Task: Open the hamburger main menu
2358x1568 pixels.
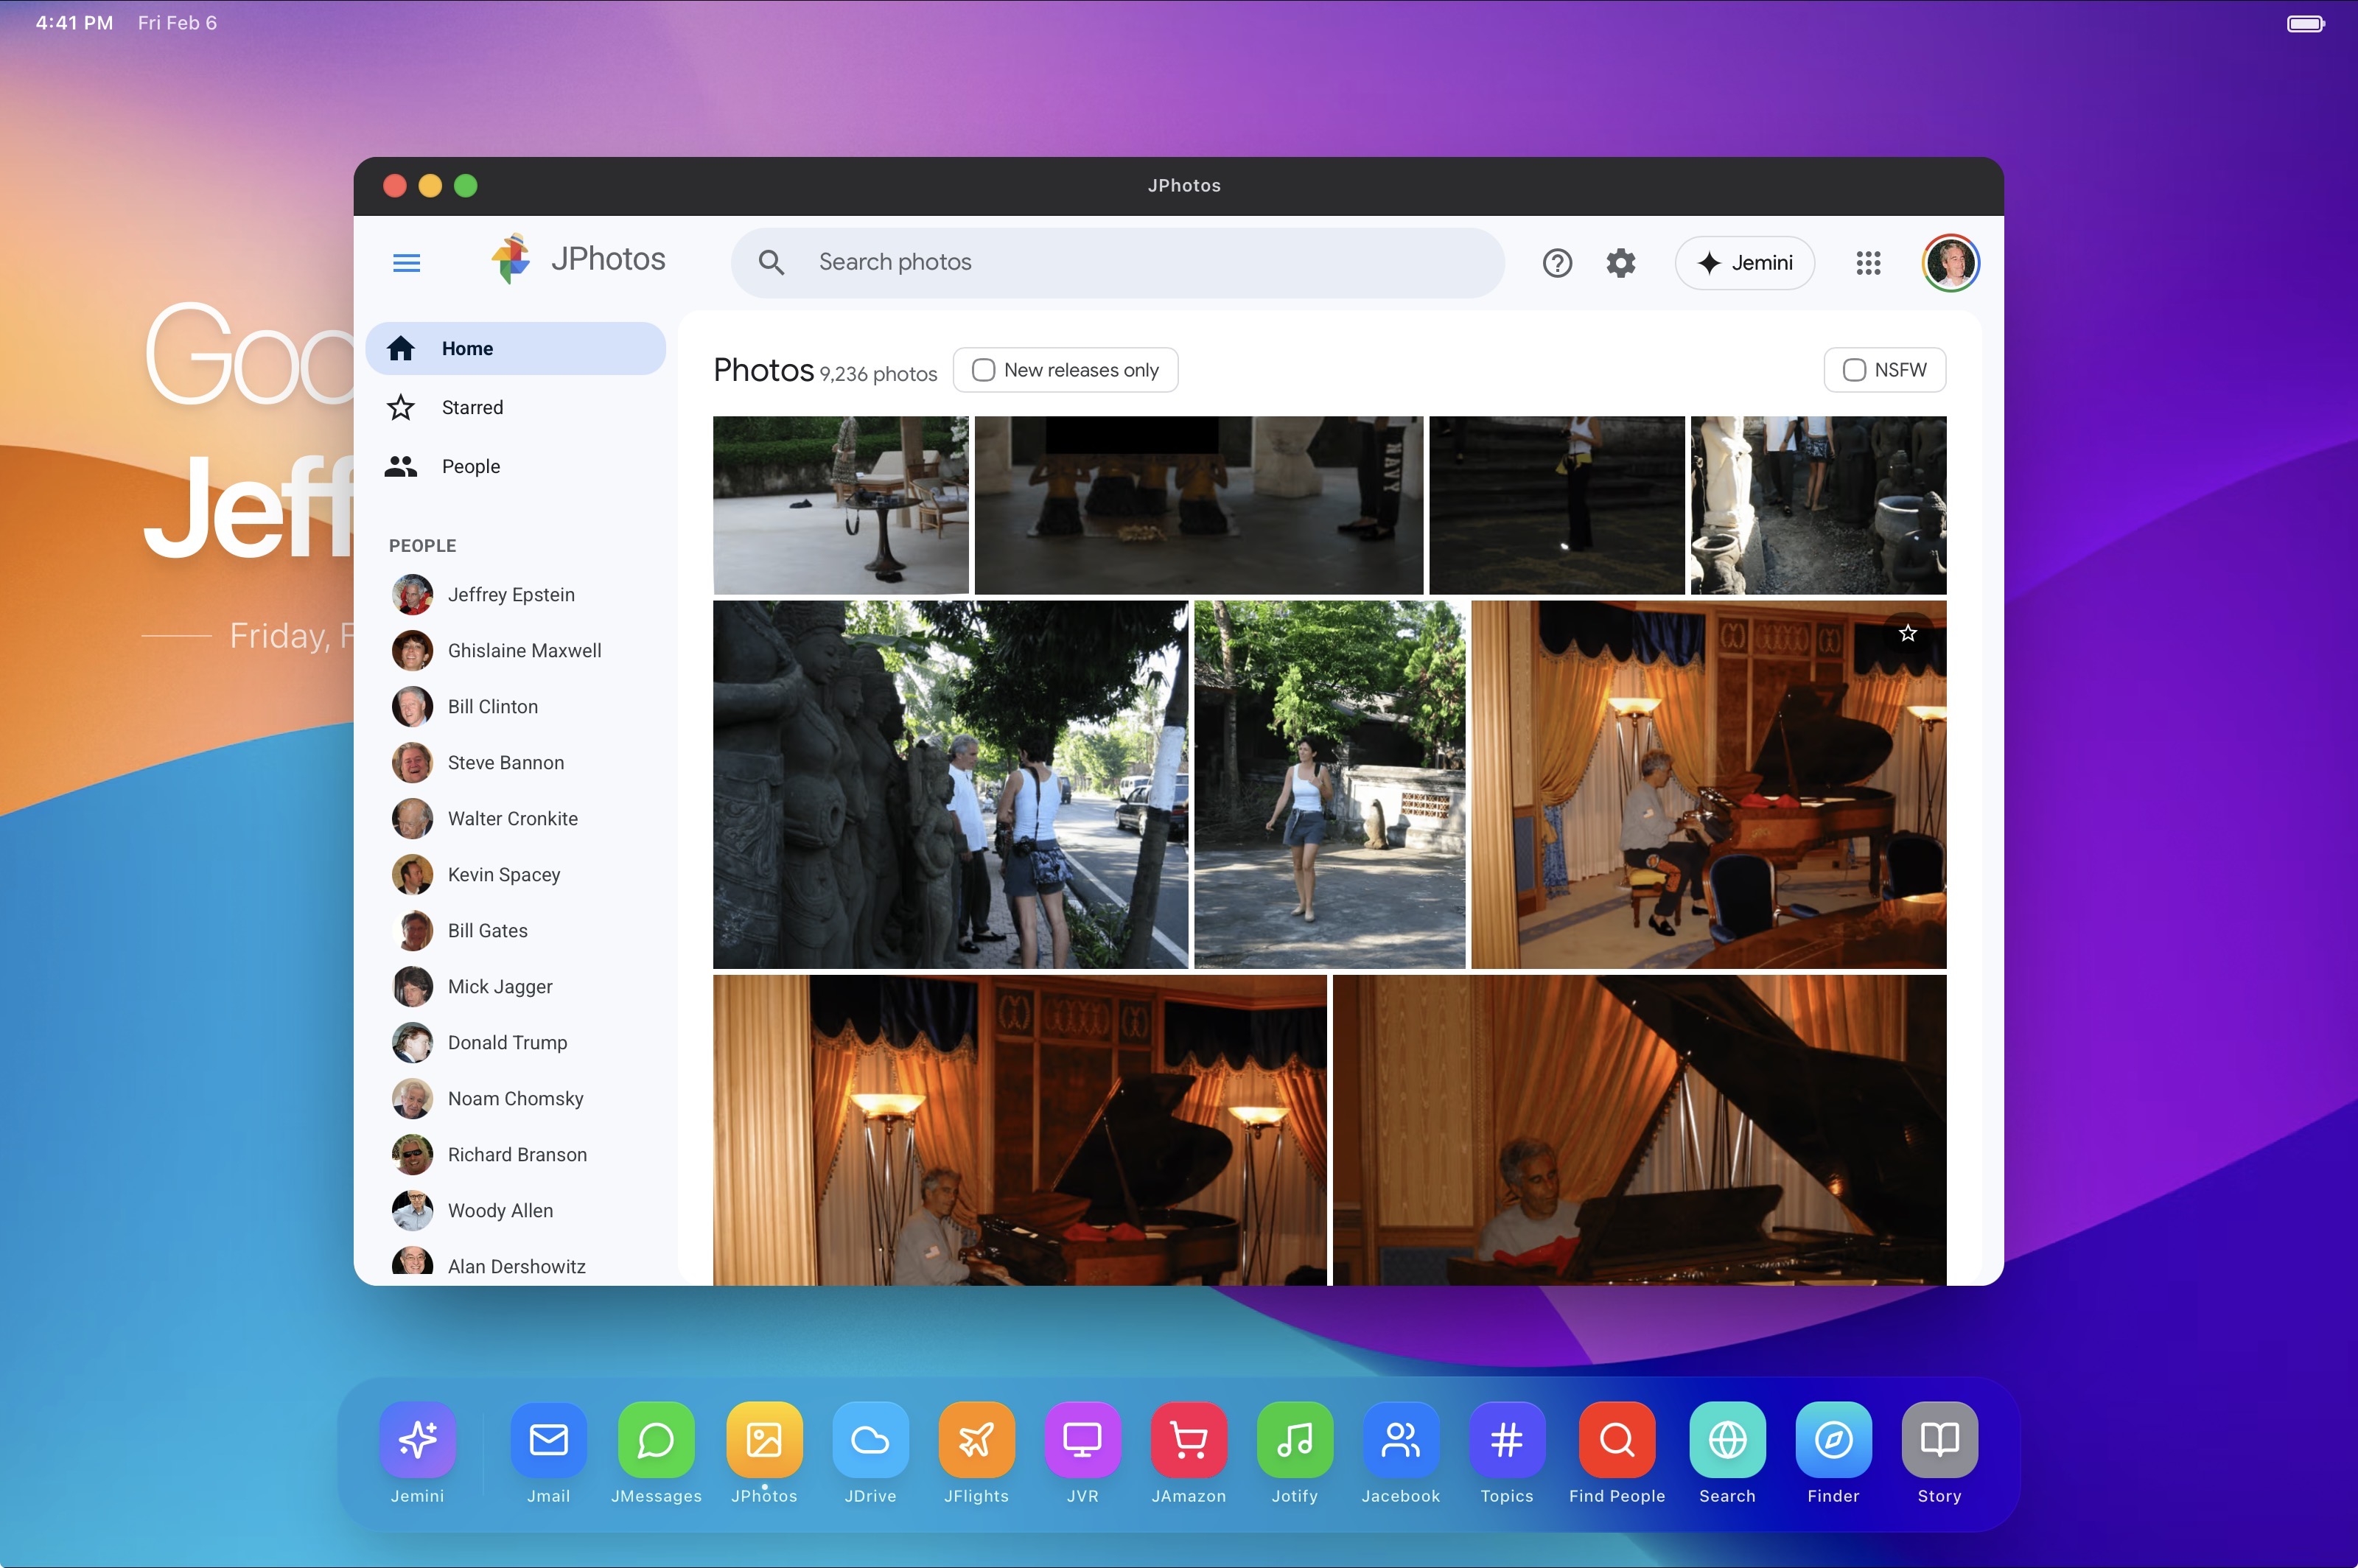Action: (x=406, y=263)
